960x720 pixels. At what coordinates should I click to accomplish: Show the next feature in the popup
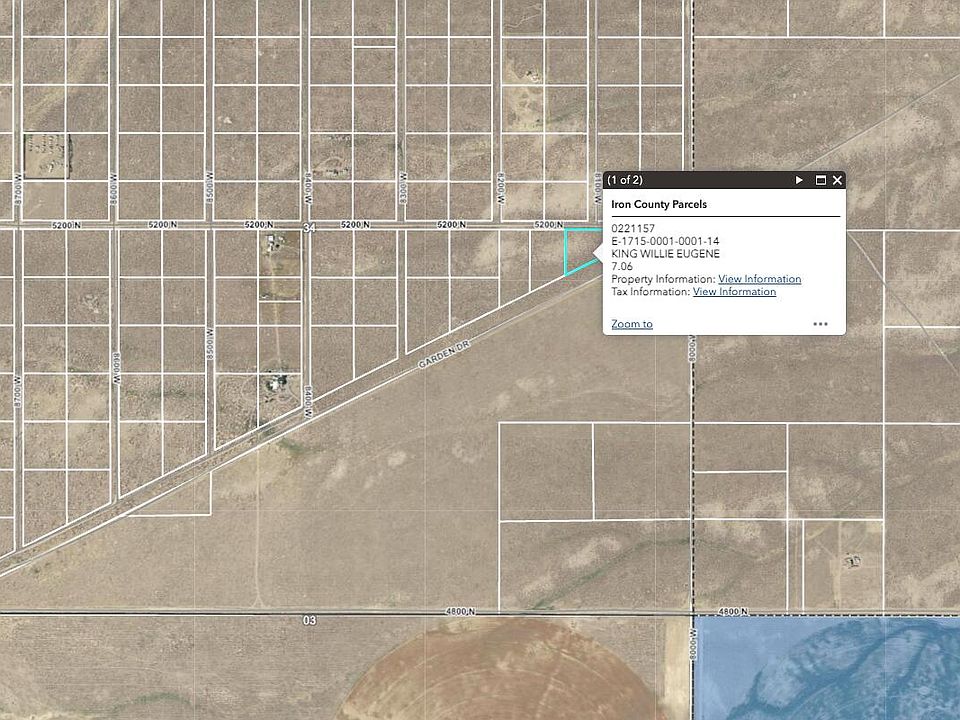pyautogui.click(x=799, y=180)
